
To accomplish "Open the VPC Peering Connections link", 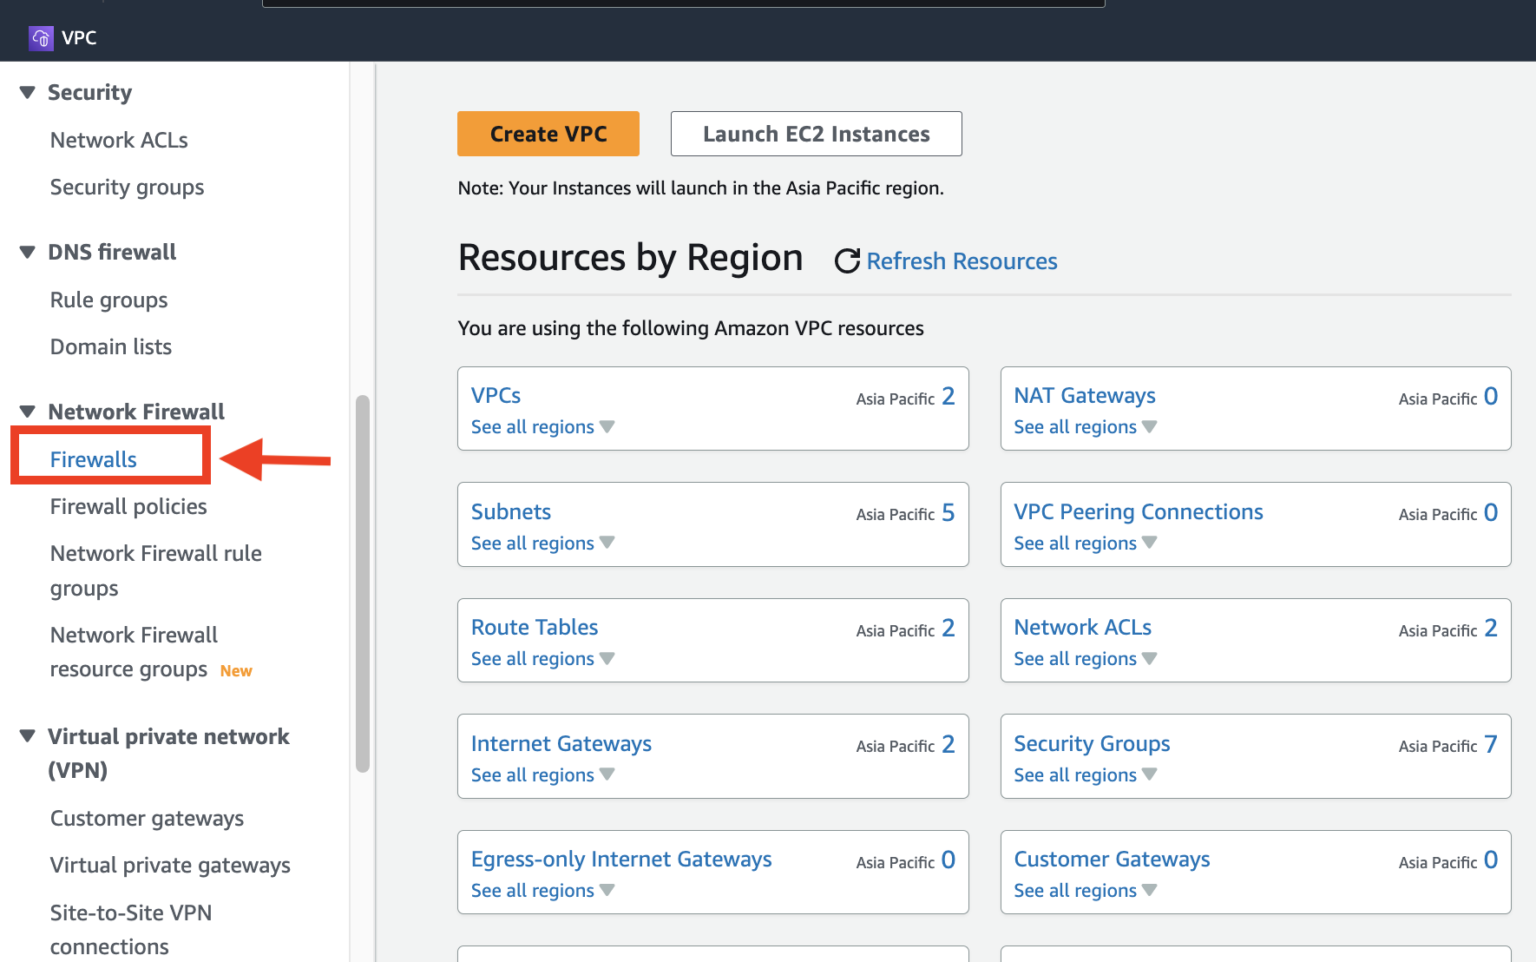I will pos(1138,511).
